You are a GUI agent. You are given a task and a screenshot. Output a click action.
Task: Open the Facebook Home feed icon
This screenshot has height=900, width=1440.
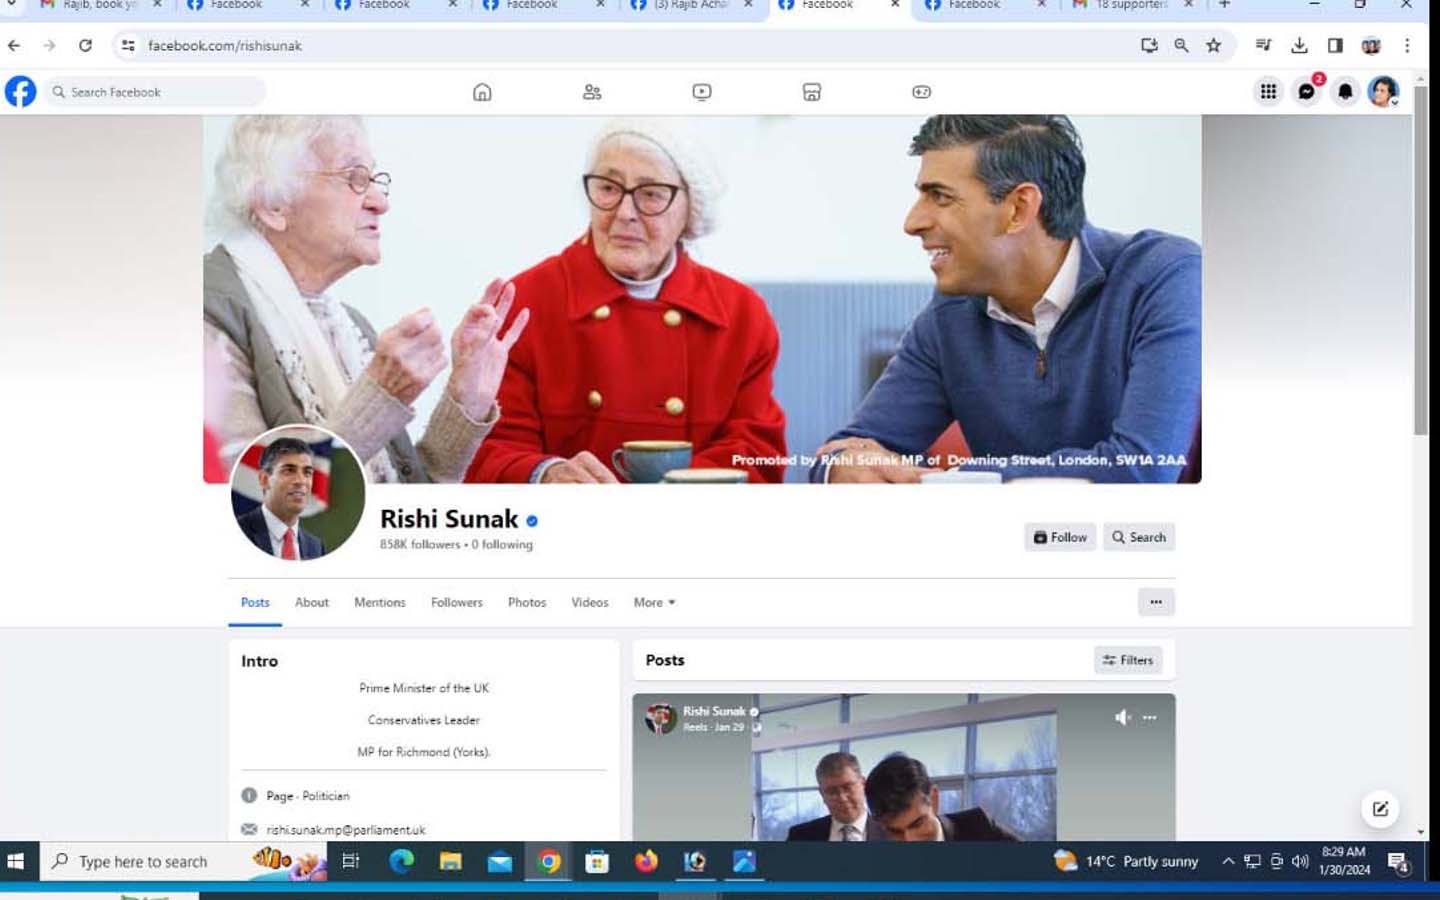pos(482,92)
